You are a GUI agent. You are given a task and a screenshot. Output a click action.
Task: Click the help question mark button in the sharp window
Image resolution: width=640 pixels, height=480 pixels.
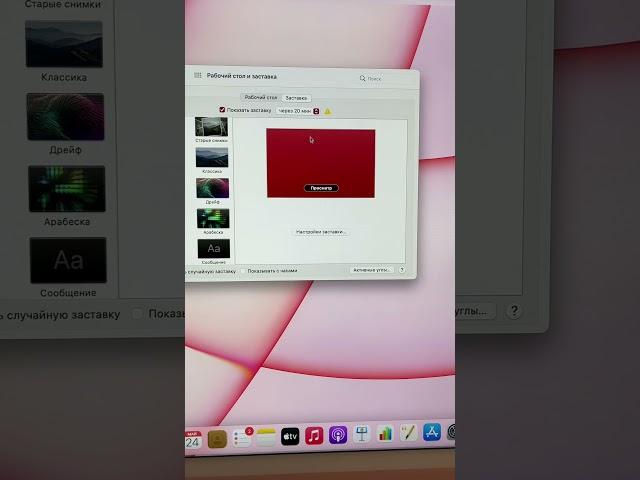tap(402, 270)
